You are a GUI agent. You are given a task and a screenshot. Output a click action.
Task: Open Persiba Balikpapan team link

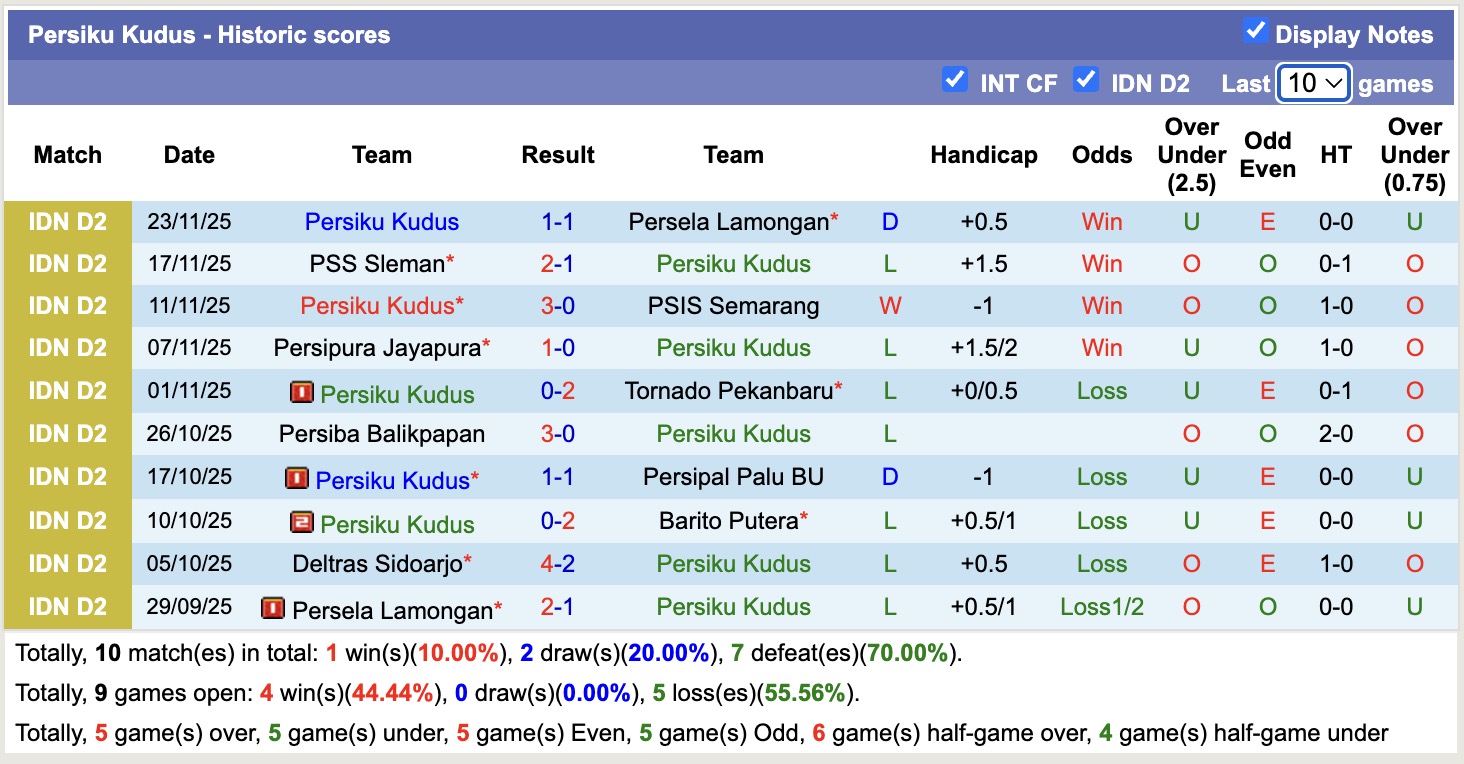[x=382, y=434]
